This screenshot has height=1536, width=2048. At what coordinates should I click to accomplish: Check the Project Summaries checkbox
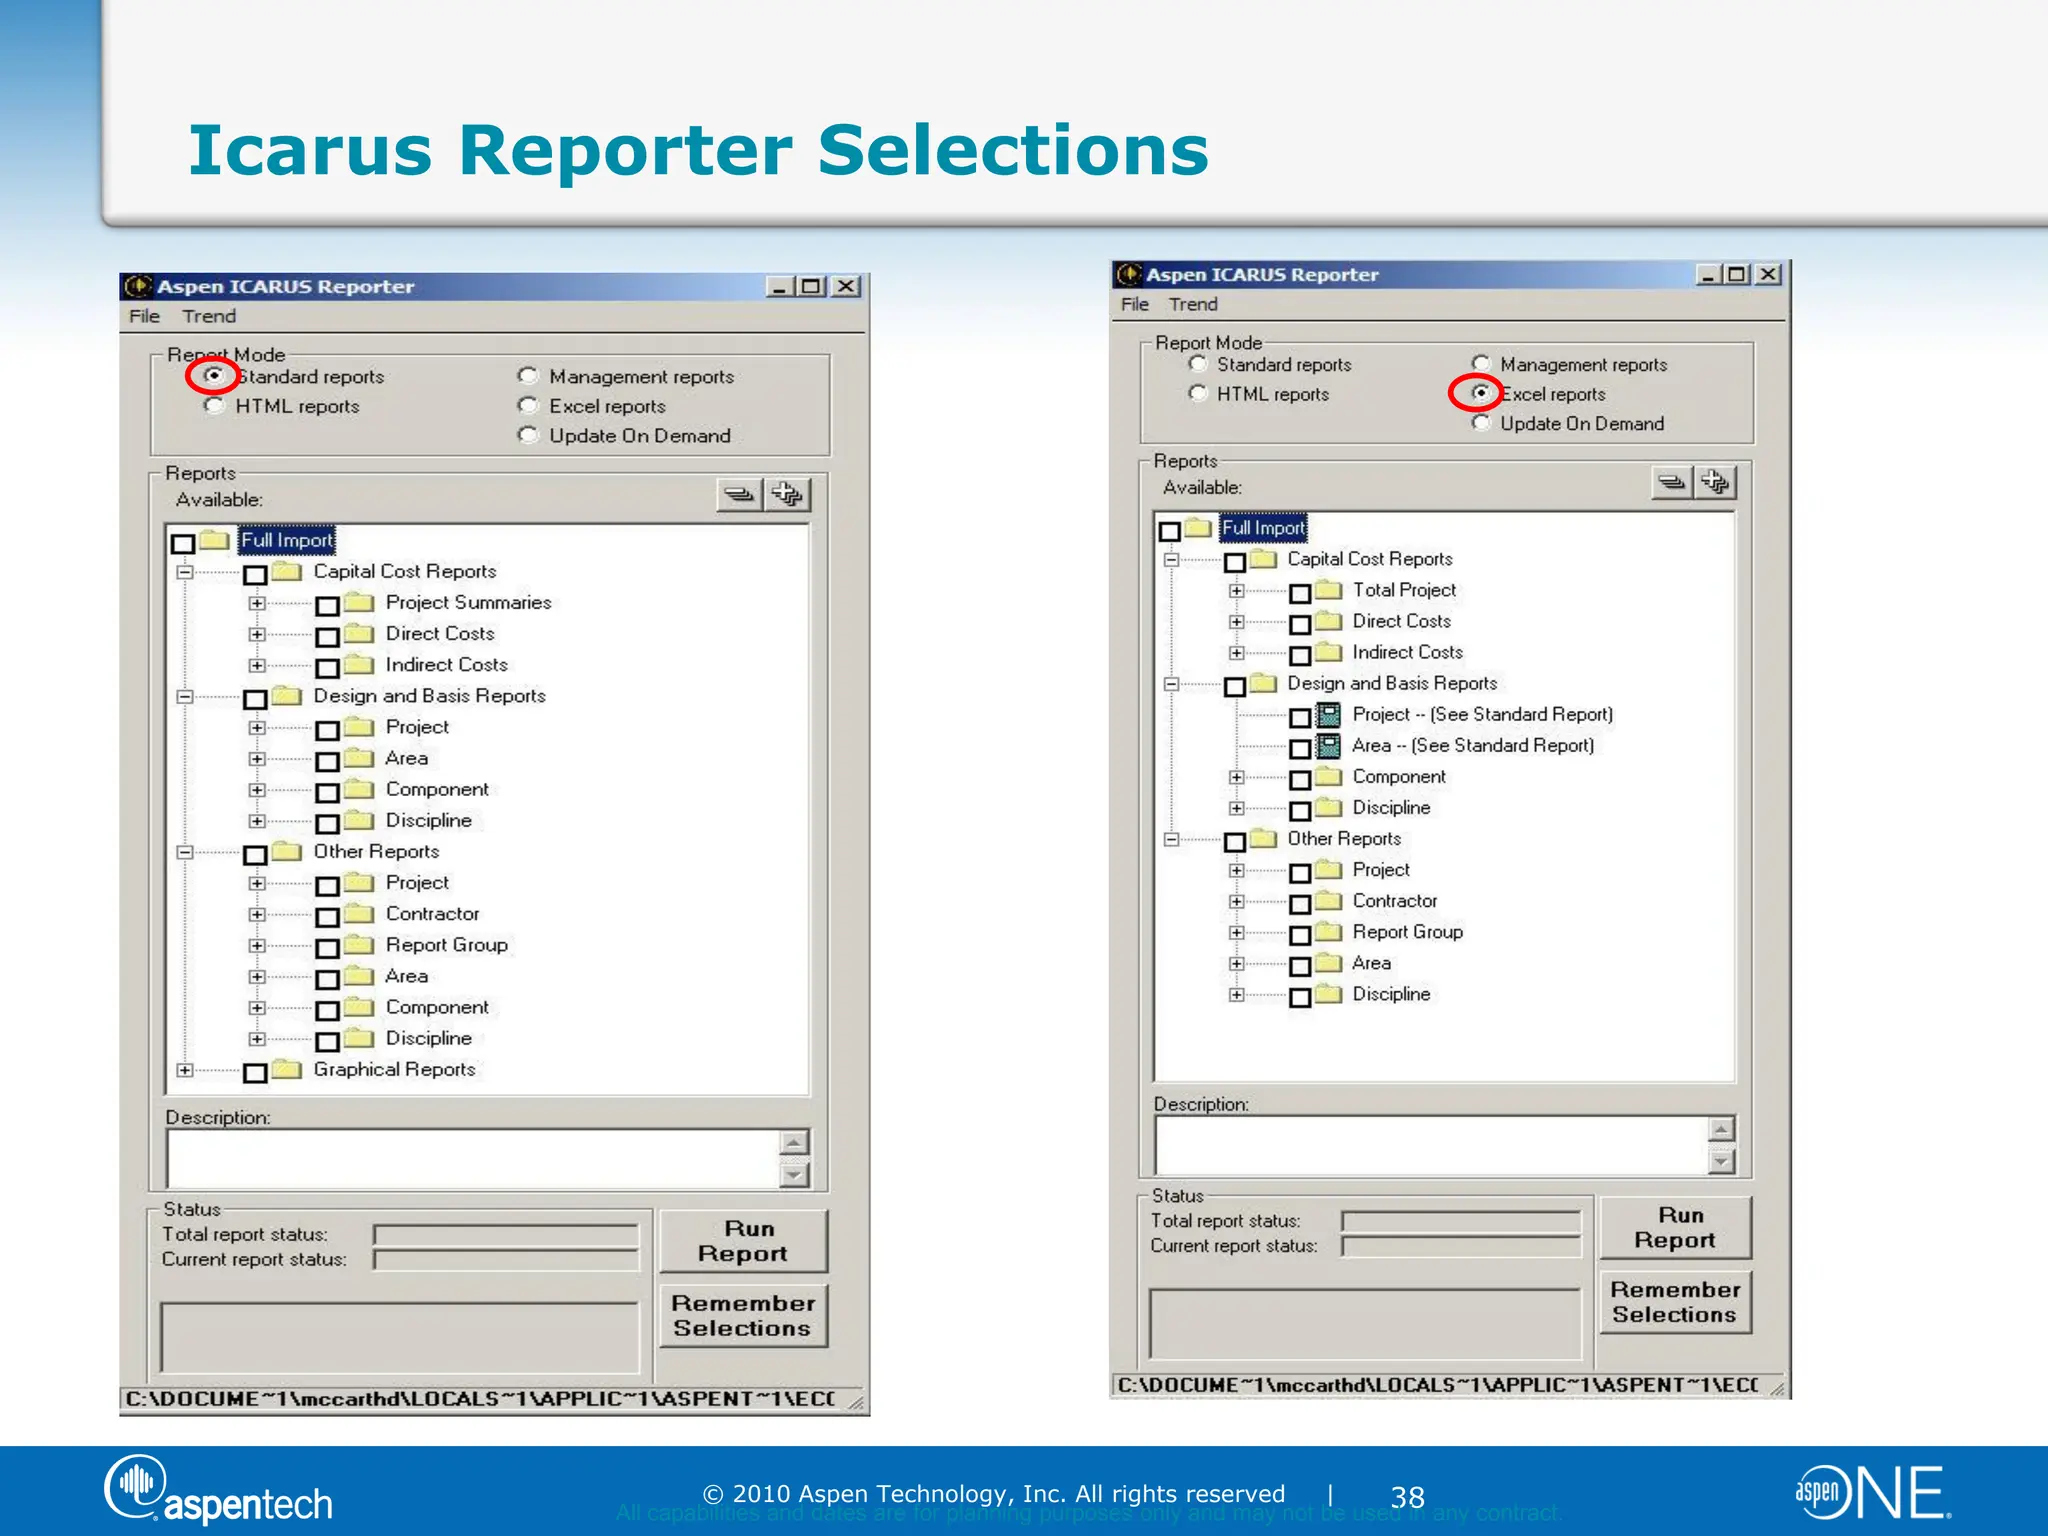tap(327, 606)
